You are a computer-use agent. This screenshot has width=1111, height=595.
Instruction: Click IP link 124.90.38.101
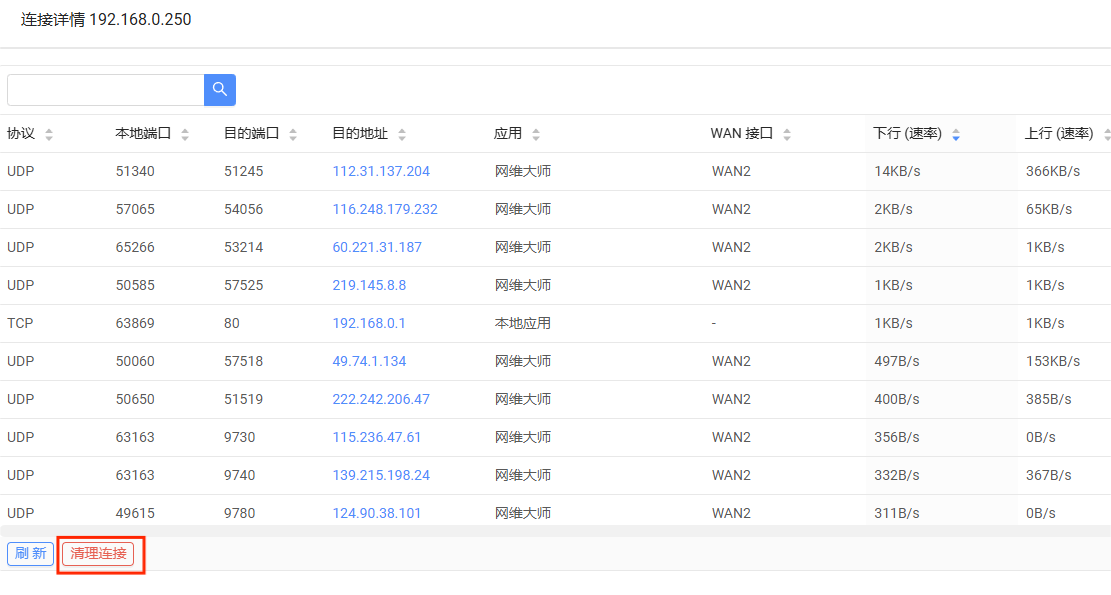tap(377, 513)
